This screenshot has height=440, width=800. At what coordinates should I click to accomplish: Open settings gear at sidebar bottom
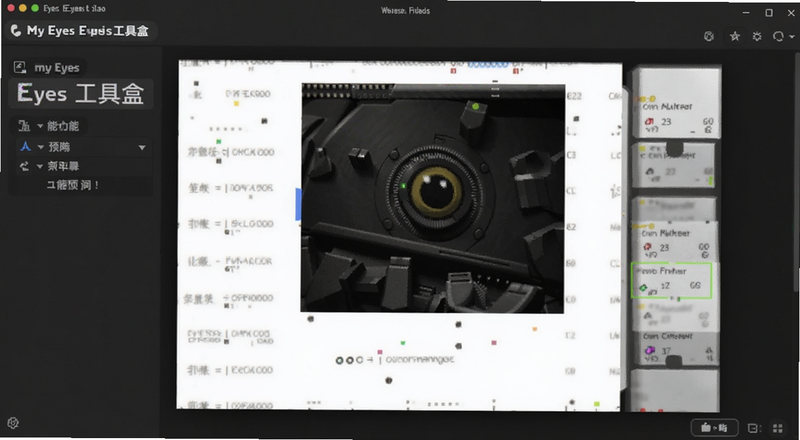pyautogui.click(x=13, y=423)
